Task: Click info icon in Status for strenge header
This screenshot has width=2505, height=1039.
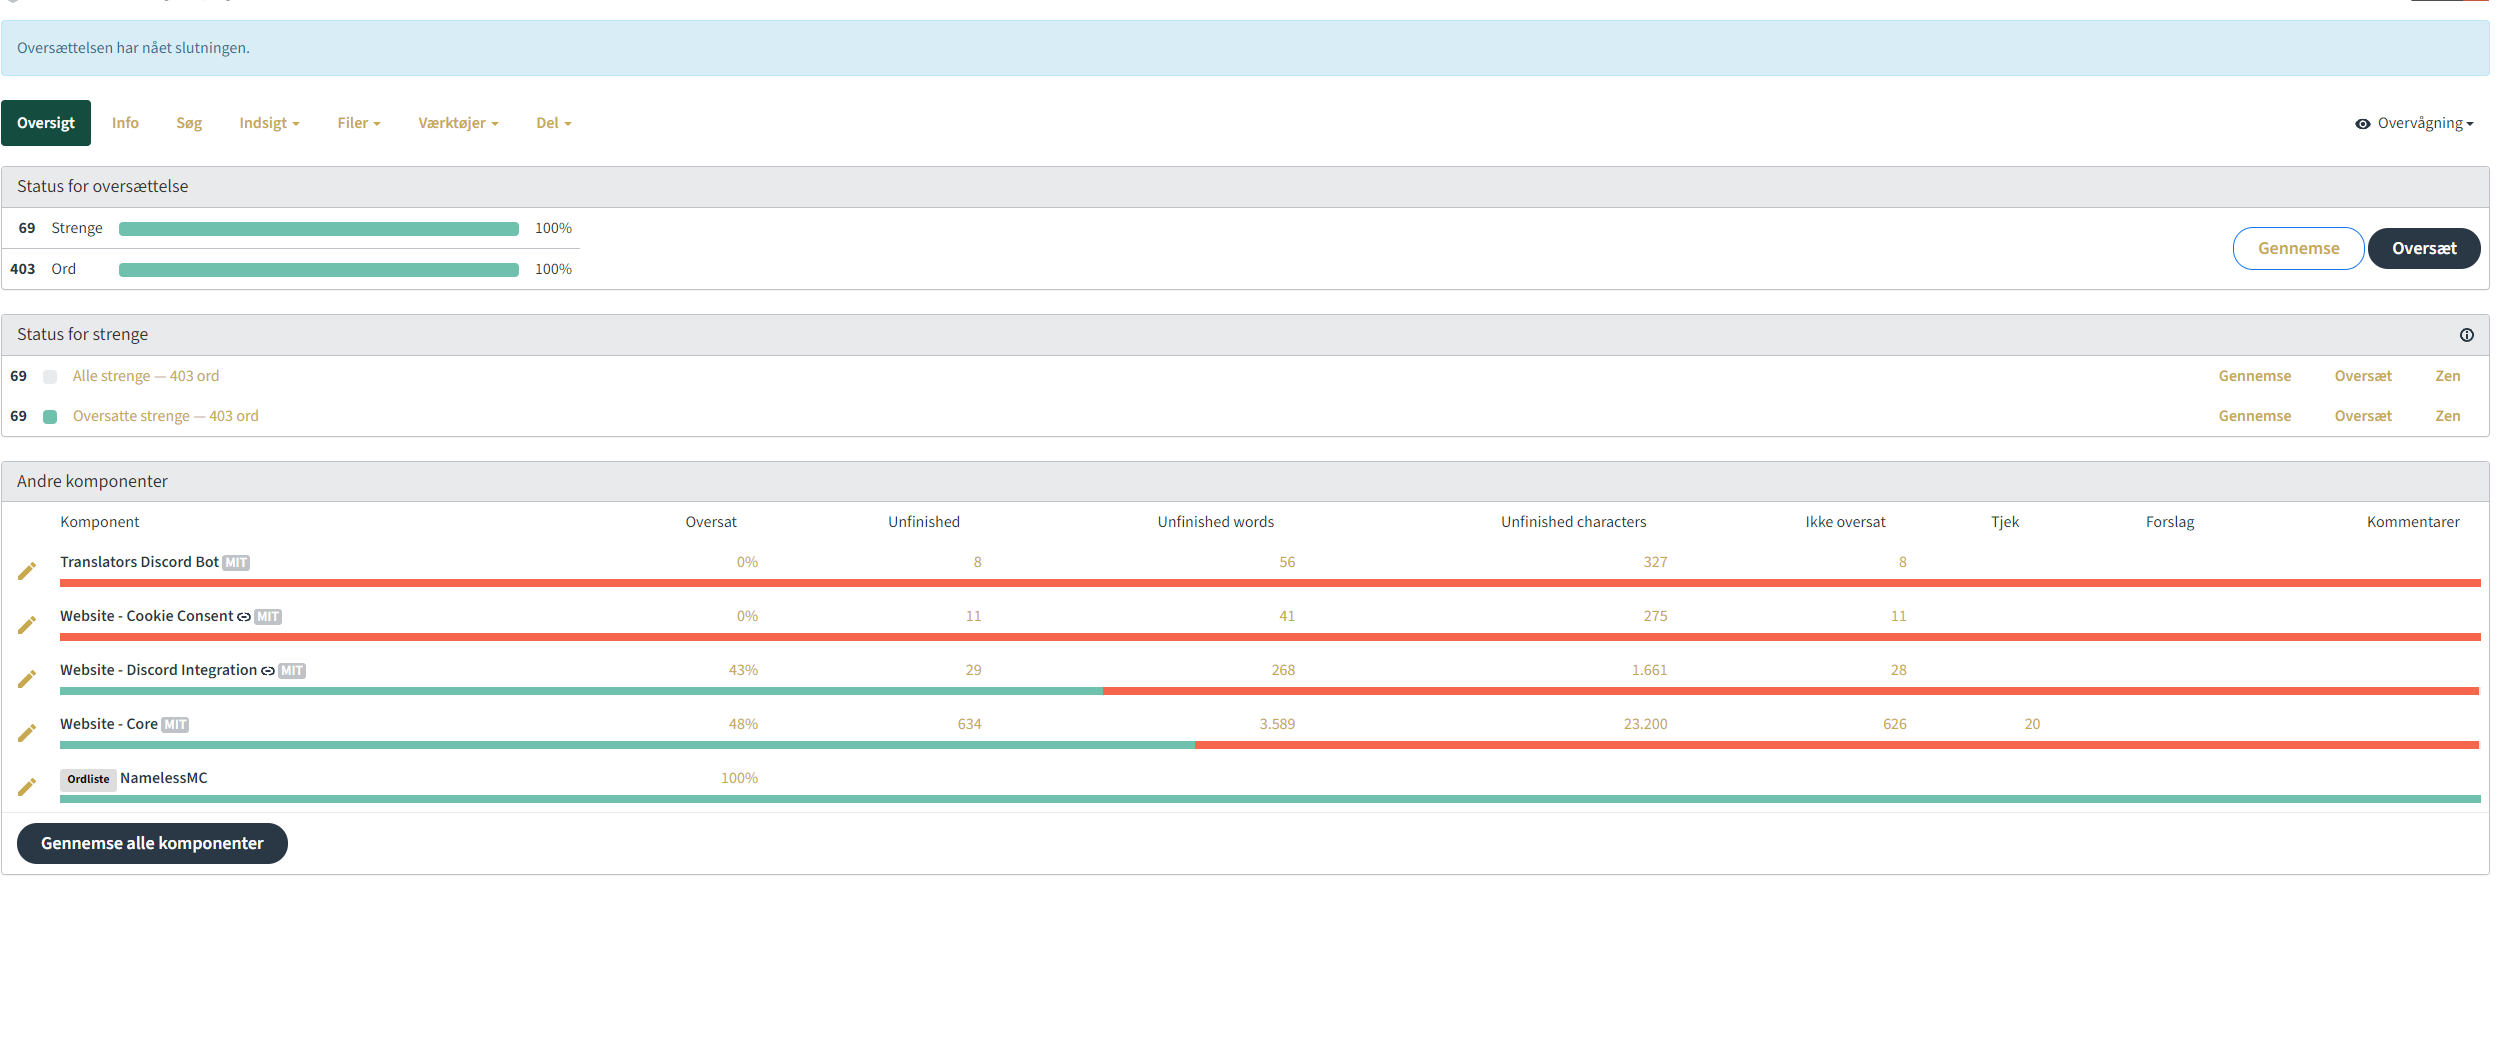Action: (x=2466, y=335)
